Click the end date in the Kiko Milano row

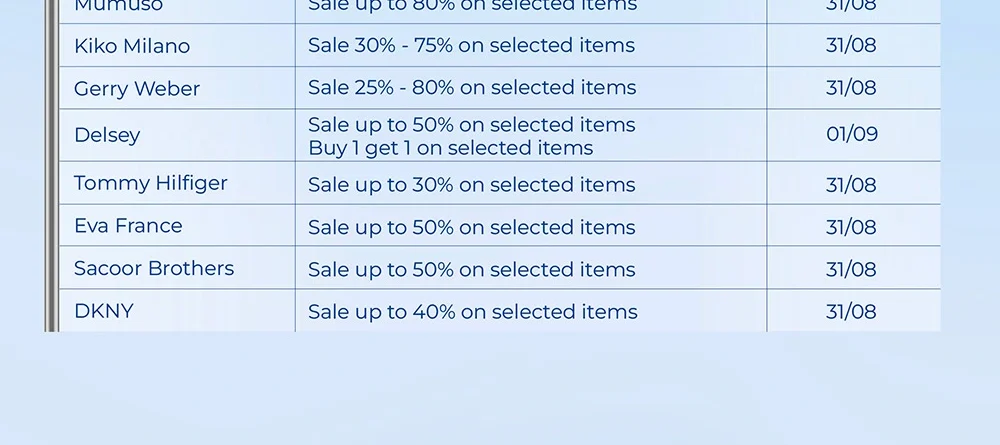tap(851, 45)
